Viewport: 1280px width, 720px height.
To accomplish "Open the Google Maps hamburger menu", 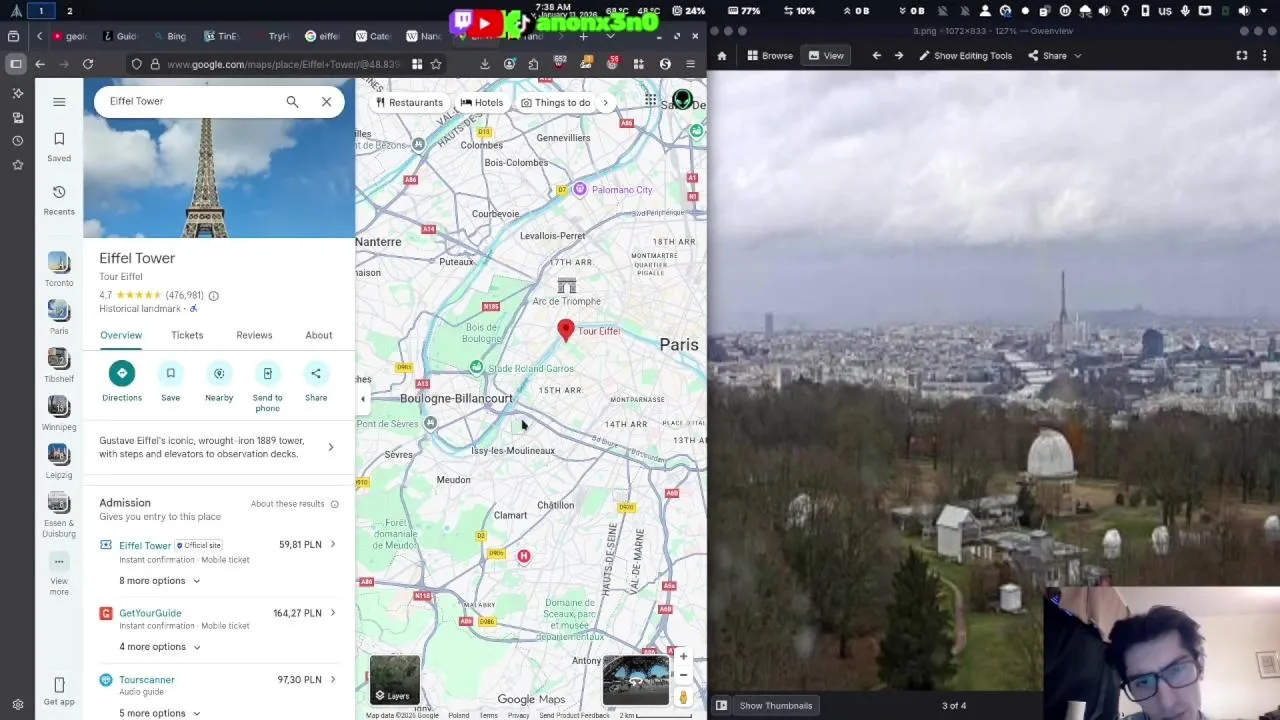I will (59, 101).
